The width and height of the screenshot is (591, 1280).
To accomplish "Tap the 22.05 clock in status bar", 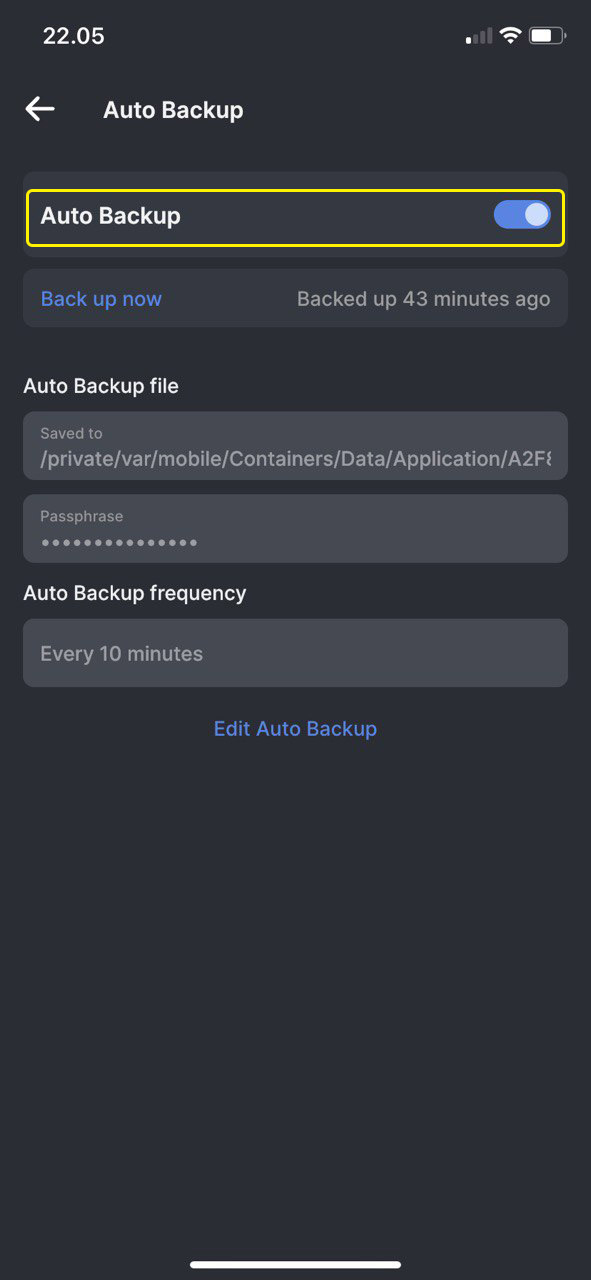I will pos(73,36).
